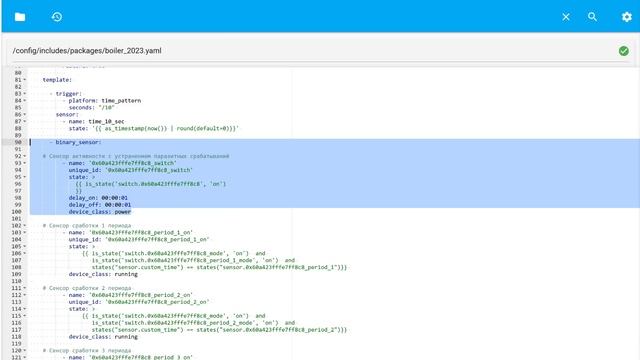Click the is_state switch 'on' line 96
Viewport: 640px width, 360px height.
(x=151, y=184)
